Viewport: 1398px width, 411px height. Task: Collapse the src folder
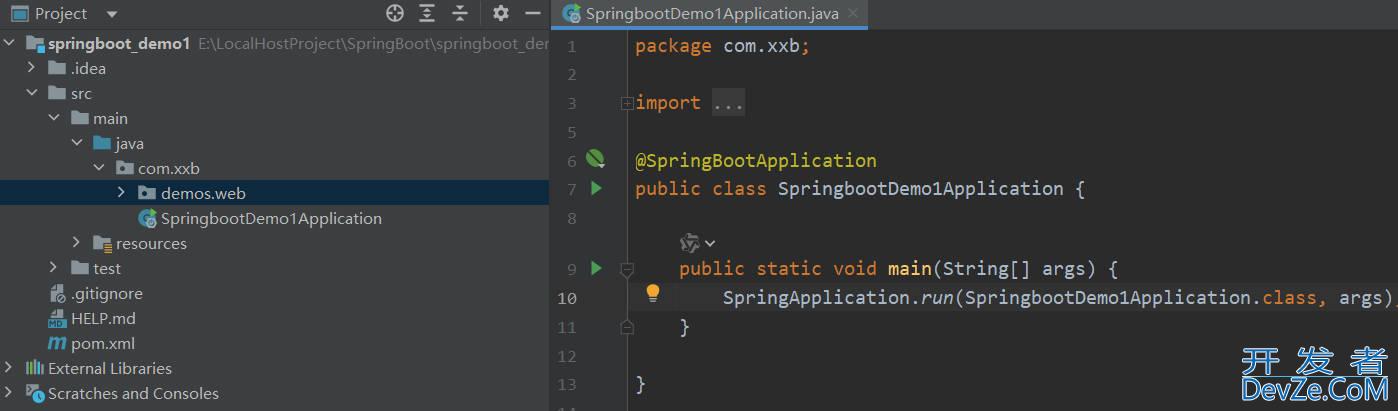[x=33, y=93]
